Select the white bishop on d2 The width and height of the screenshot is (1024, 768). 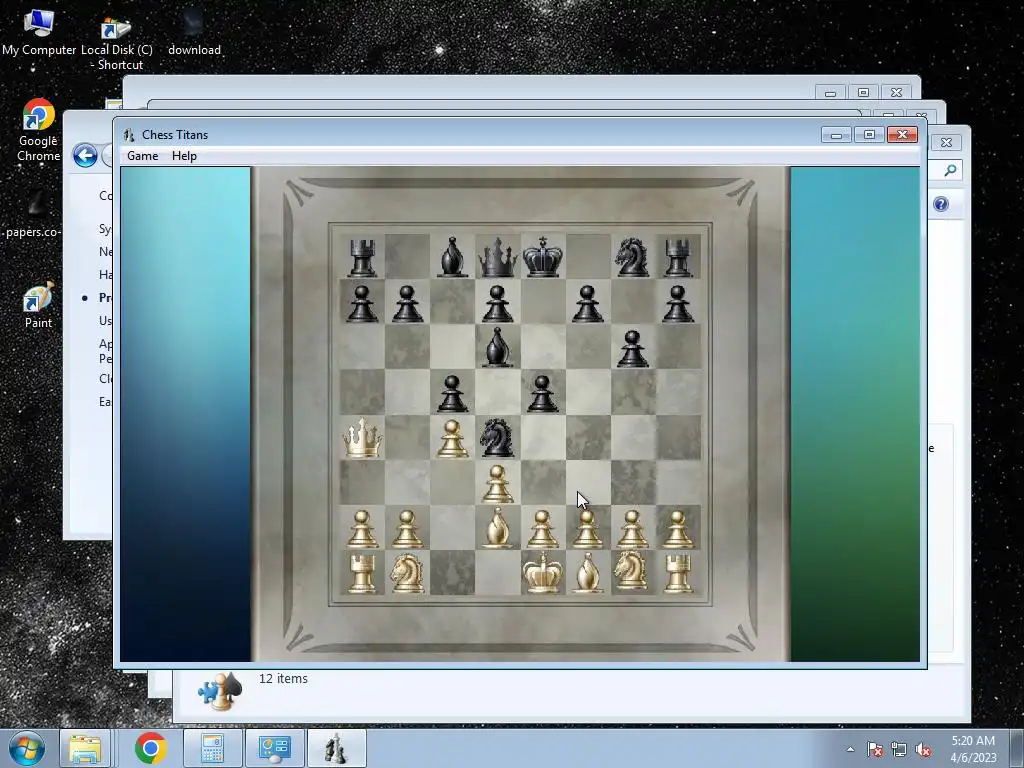tap(498, 528)
